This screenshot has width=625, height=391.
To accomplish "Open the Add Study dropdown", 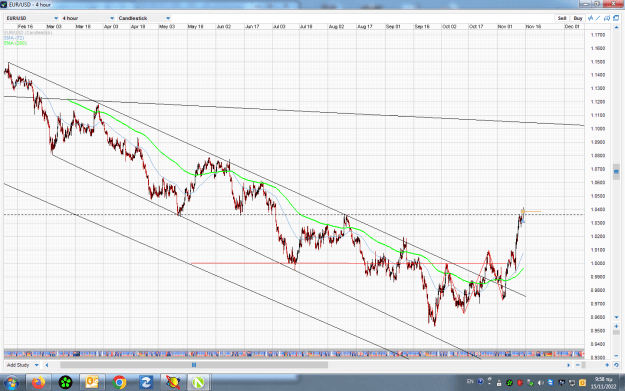I will (x=22, y=365).
